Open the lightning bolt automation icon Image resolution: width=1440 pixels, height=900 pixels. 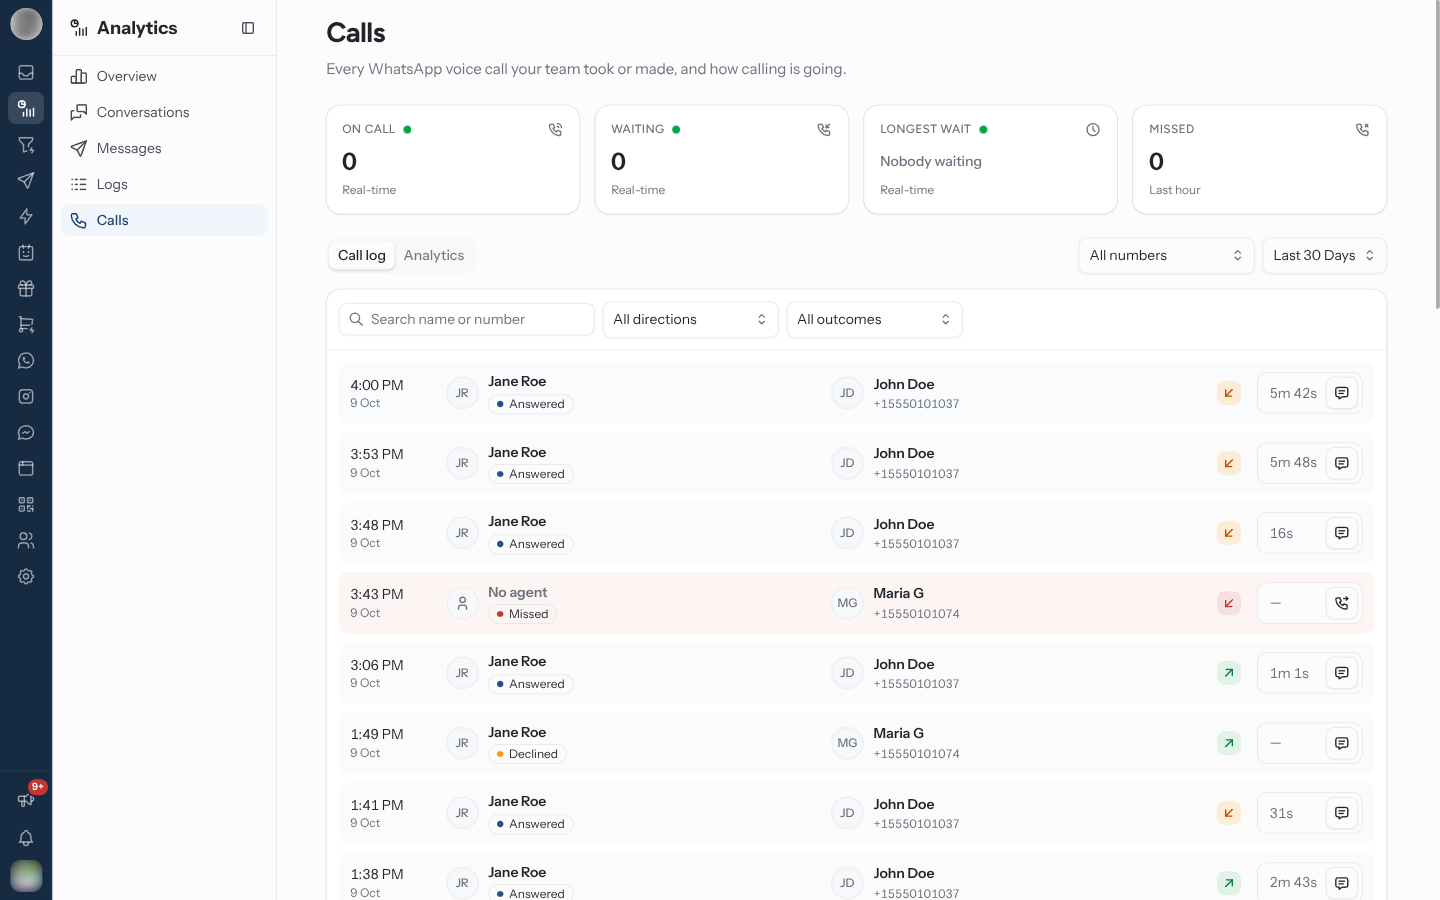(x=26, y=216)
